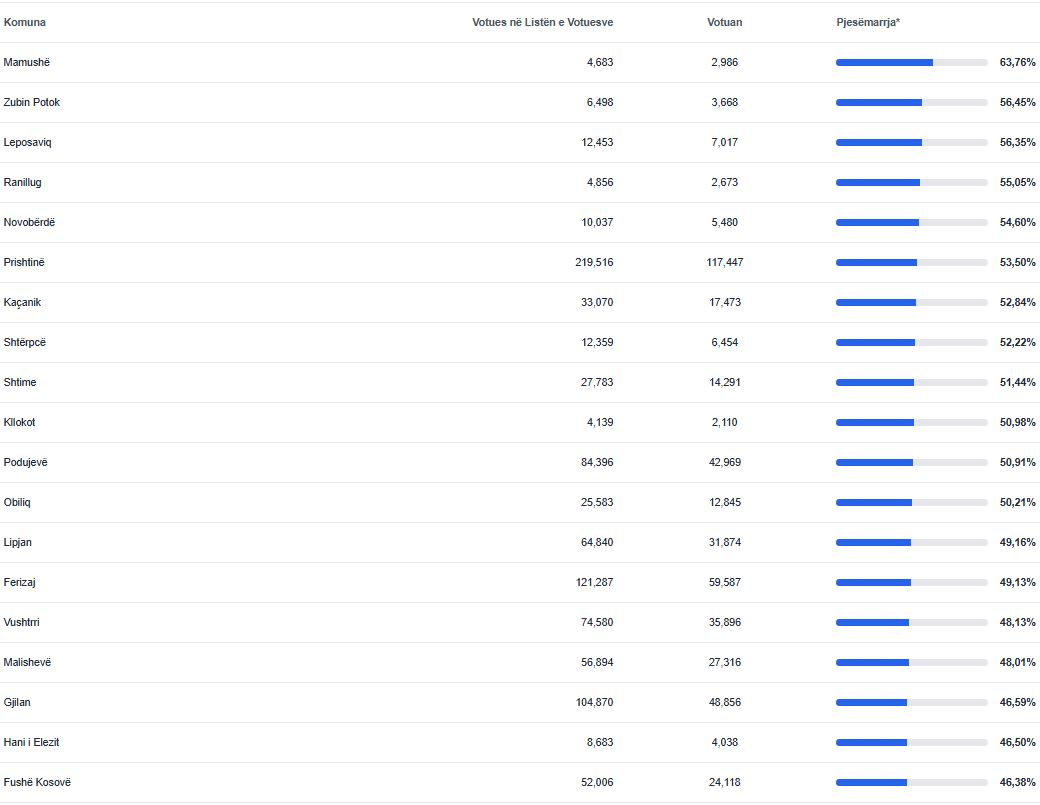Click the Gjilan turnout progress bar
The height and width of the screenshot is (805, 1040).
coord(911,702)
